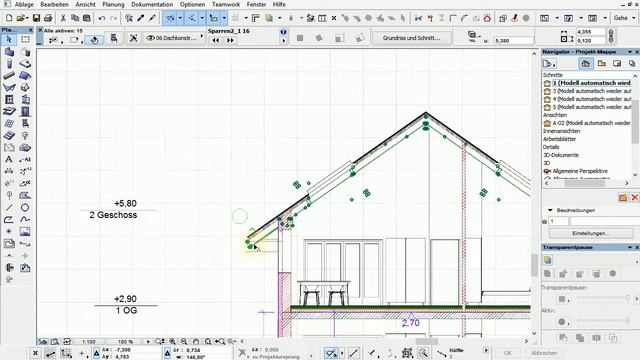Collapse the Beschreibungen section
The height and width of the screenshot is (360, 640).
550,210
